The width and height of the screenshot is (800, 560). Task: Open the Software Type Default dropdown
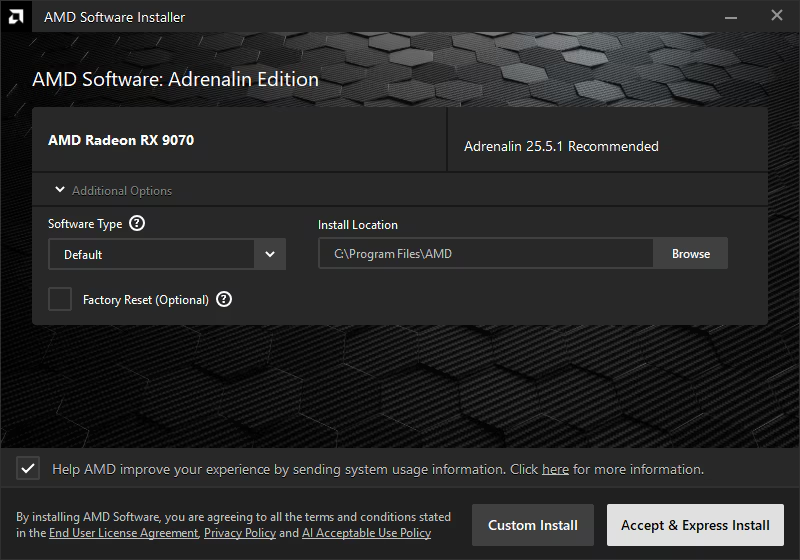pos(167,254)
